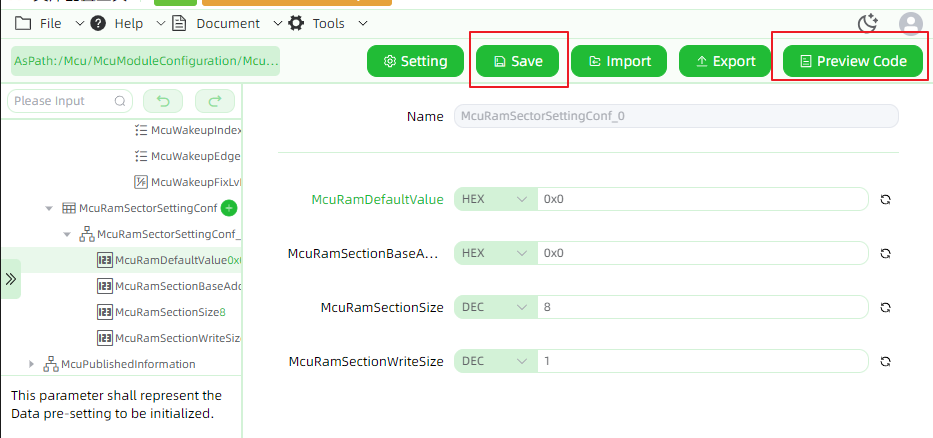This screenshot has width=933, height=438.
Task: Toggle dark mode moon icon
Action: tap(868, 23)
